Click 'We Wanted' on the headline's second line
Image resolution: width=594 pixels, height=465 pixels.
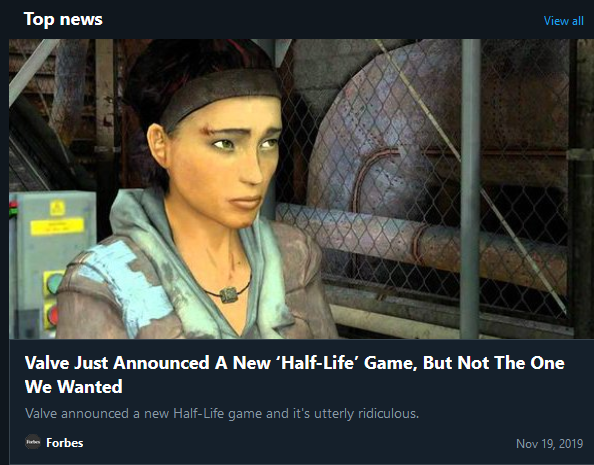coord(73,387)
